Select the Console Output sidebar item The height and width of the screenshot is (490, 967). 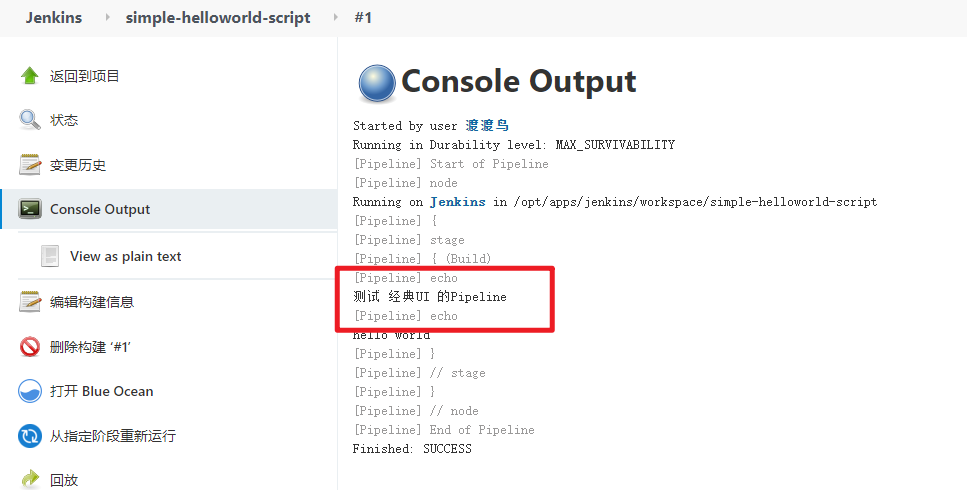169,209
